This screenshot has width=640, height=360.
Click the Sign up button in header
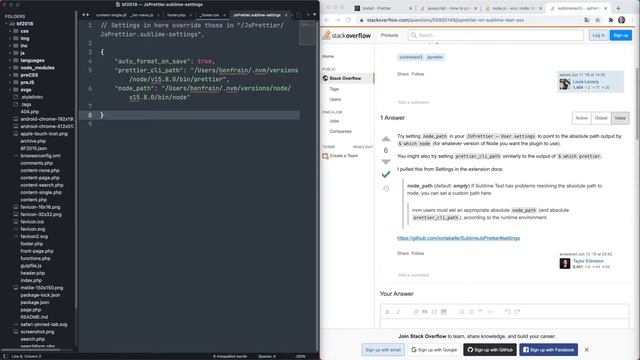tap(620, 36)
